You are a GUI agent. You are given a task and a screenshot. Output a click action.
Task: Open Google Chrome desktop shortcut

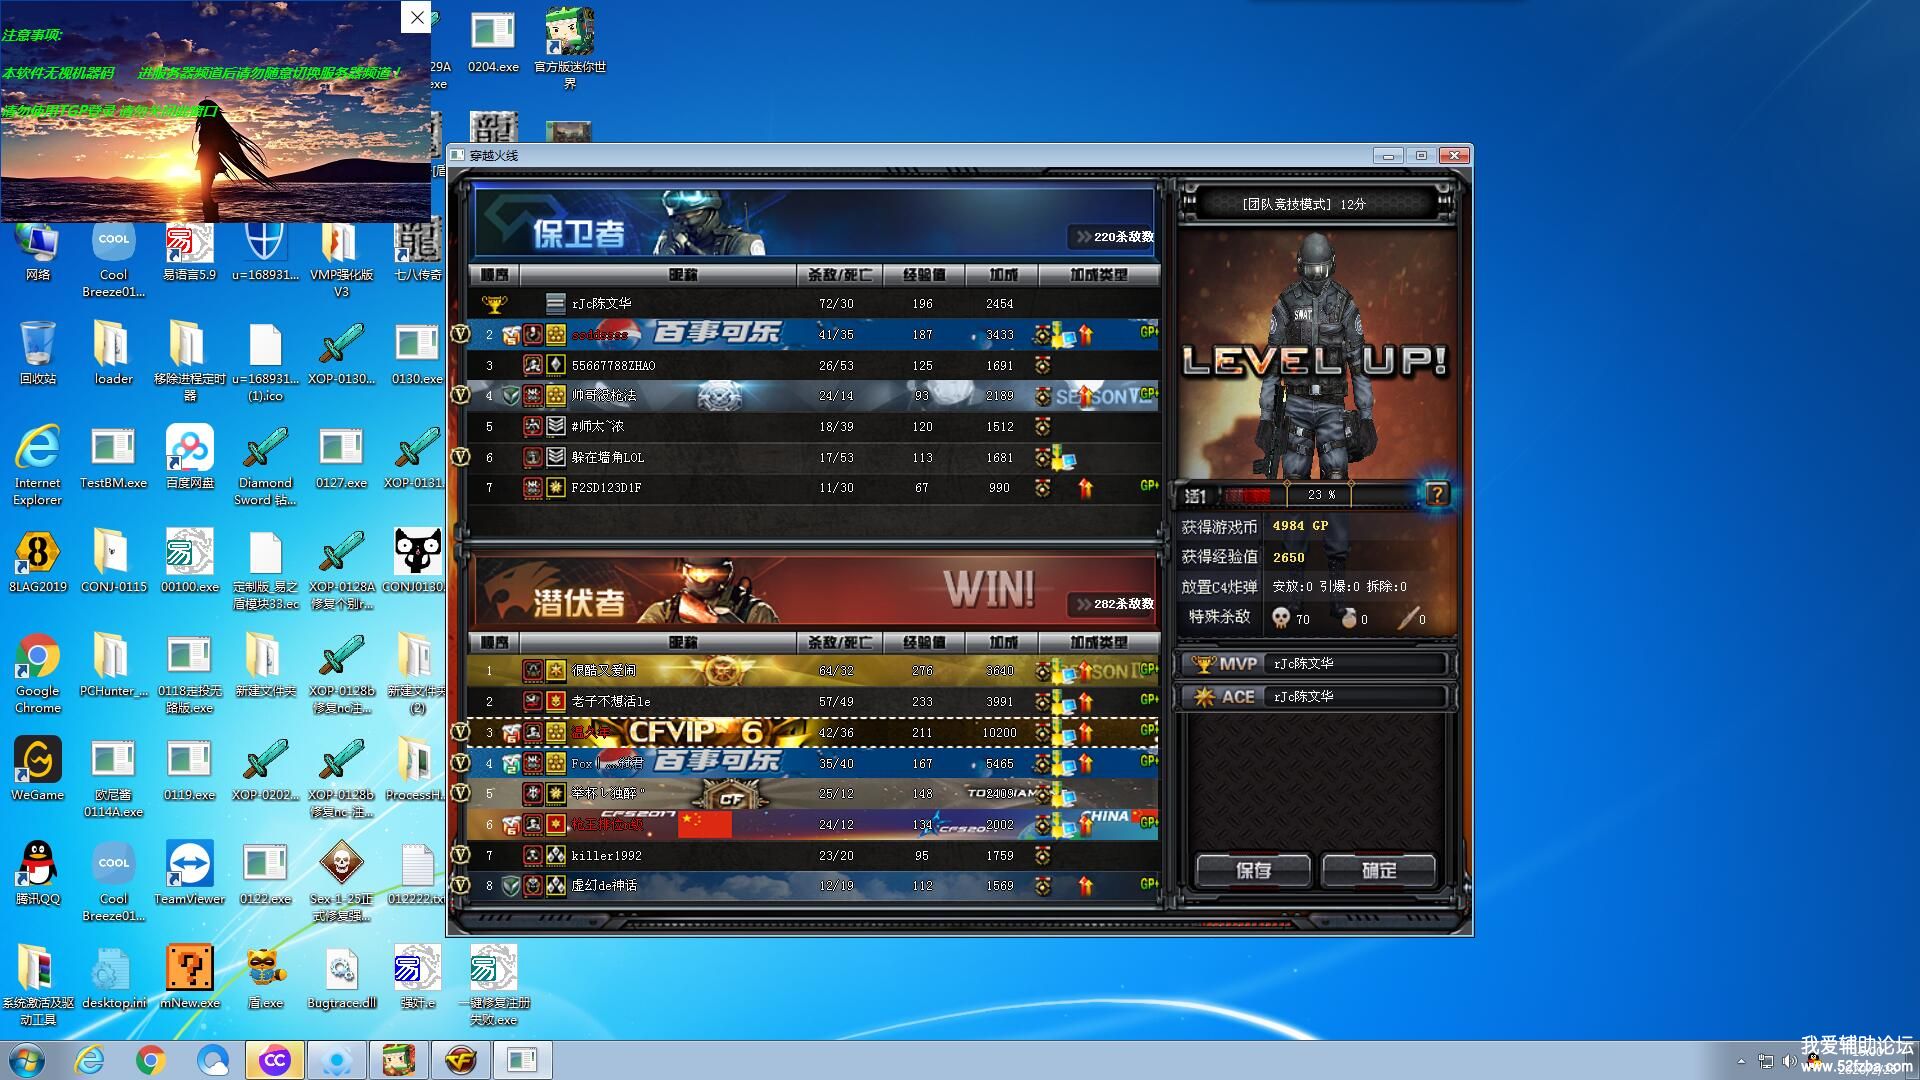(x=38, y=672)
